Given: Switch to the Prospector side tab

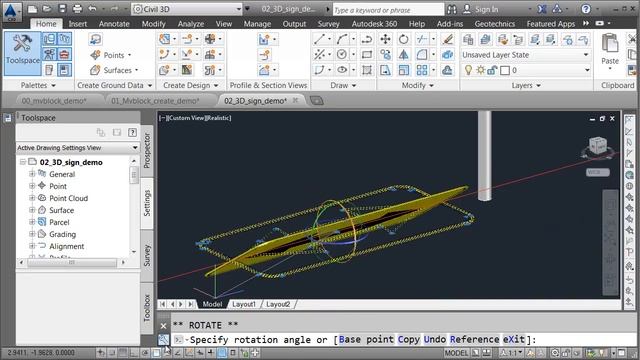Looking at the screenshot, I should 147,151.
